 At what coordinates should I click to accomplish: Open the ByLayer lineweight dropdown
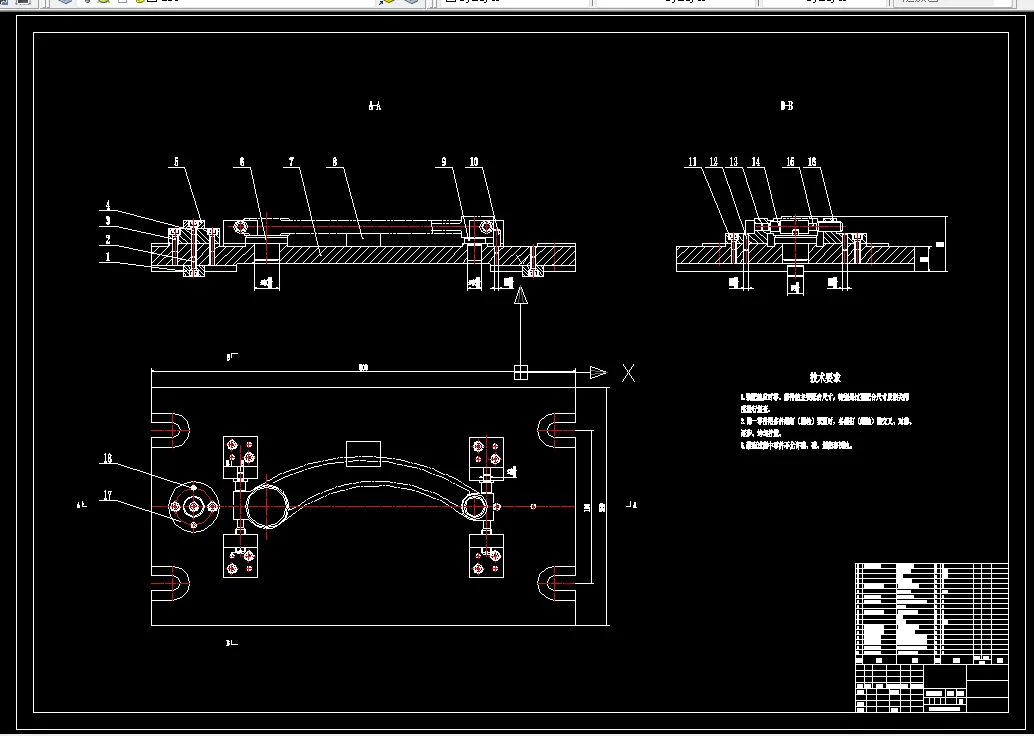pos(826,2)
